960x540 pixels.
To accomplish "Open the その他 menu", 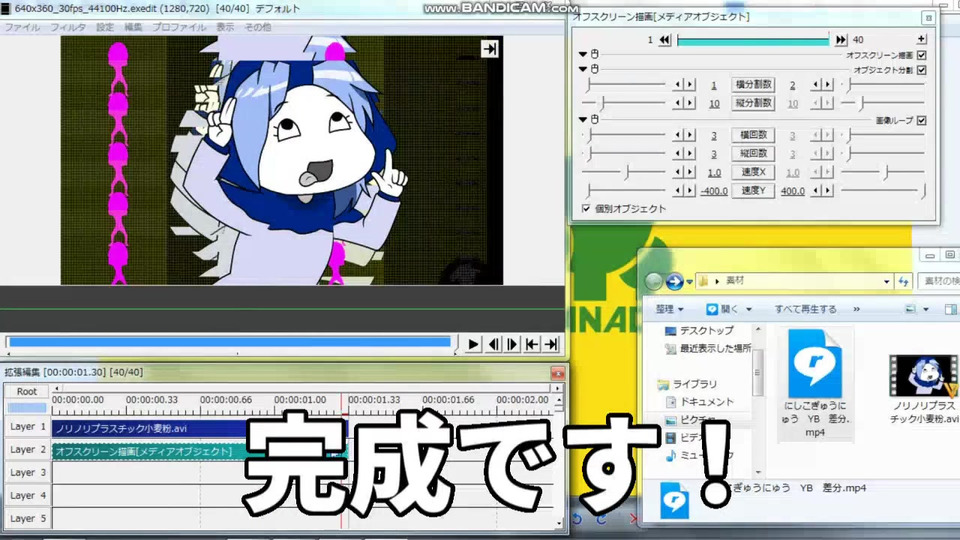I will pos(258,28).
